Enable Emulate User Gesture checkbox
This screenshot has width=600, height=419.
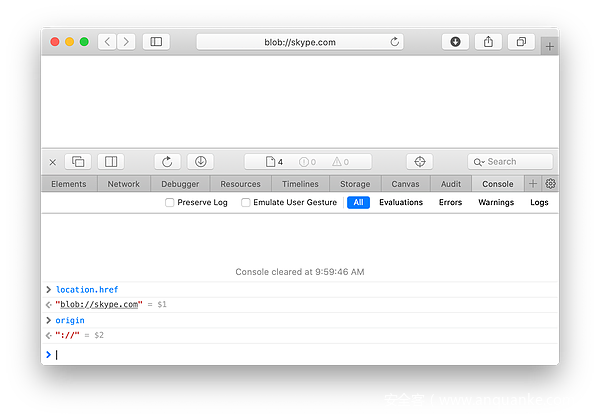coord(246,202)
